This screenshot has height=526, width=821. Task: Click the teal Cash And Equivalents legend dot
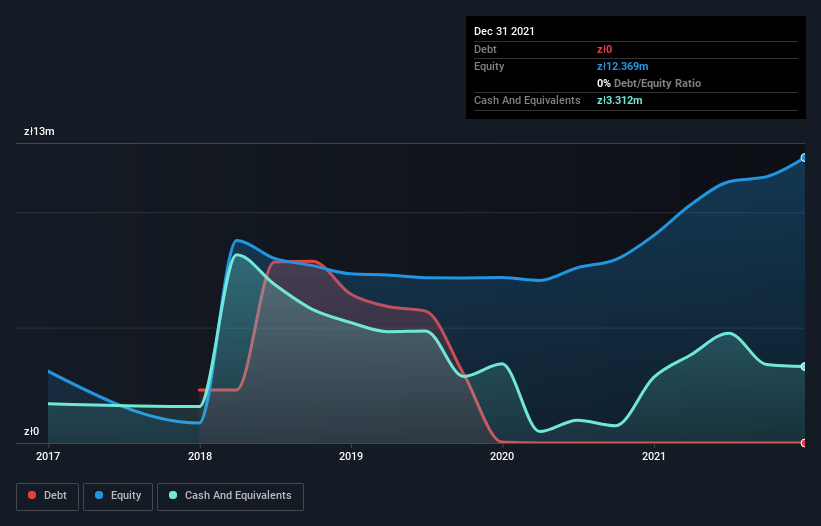click(x=173, y=495)
